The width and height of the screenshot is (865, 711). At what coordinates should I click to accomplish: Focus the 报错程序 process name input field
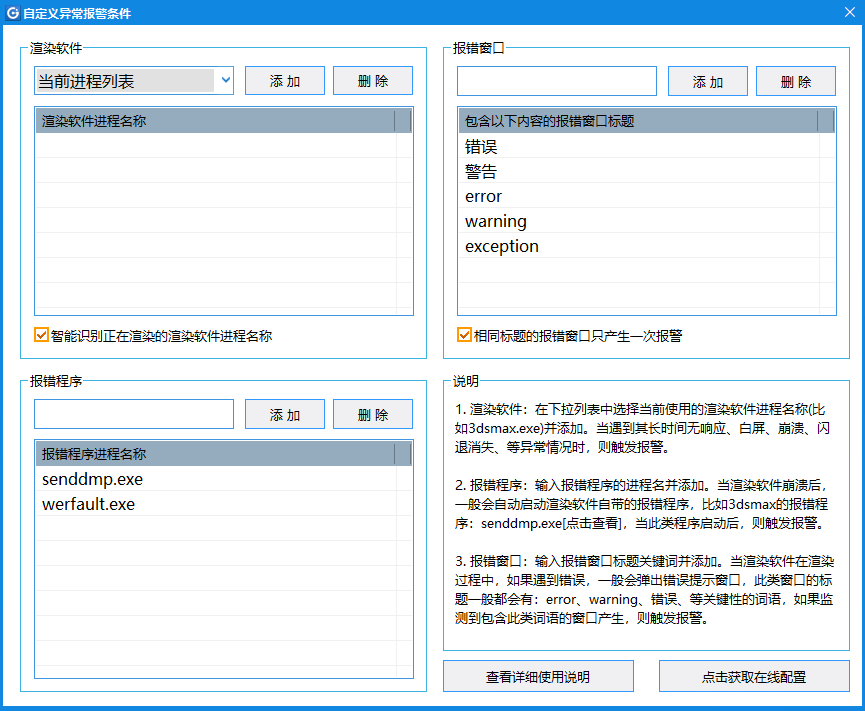coord(134,414)
